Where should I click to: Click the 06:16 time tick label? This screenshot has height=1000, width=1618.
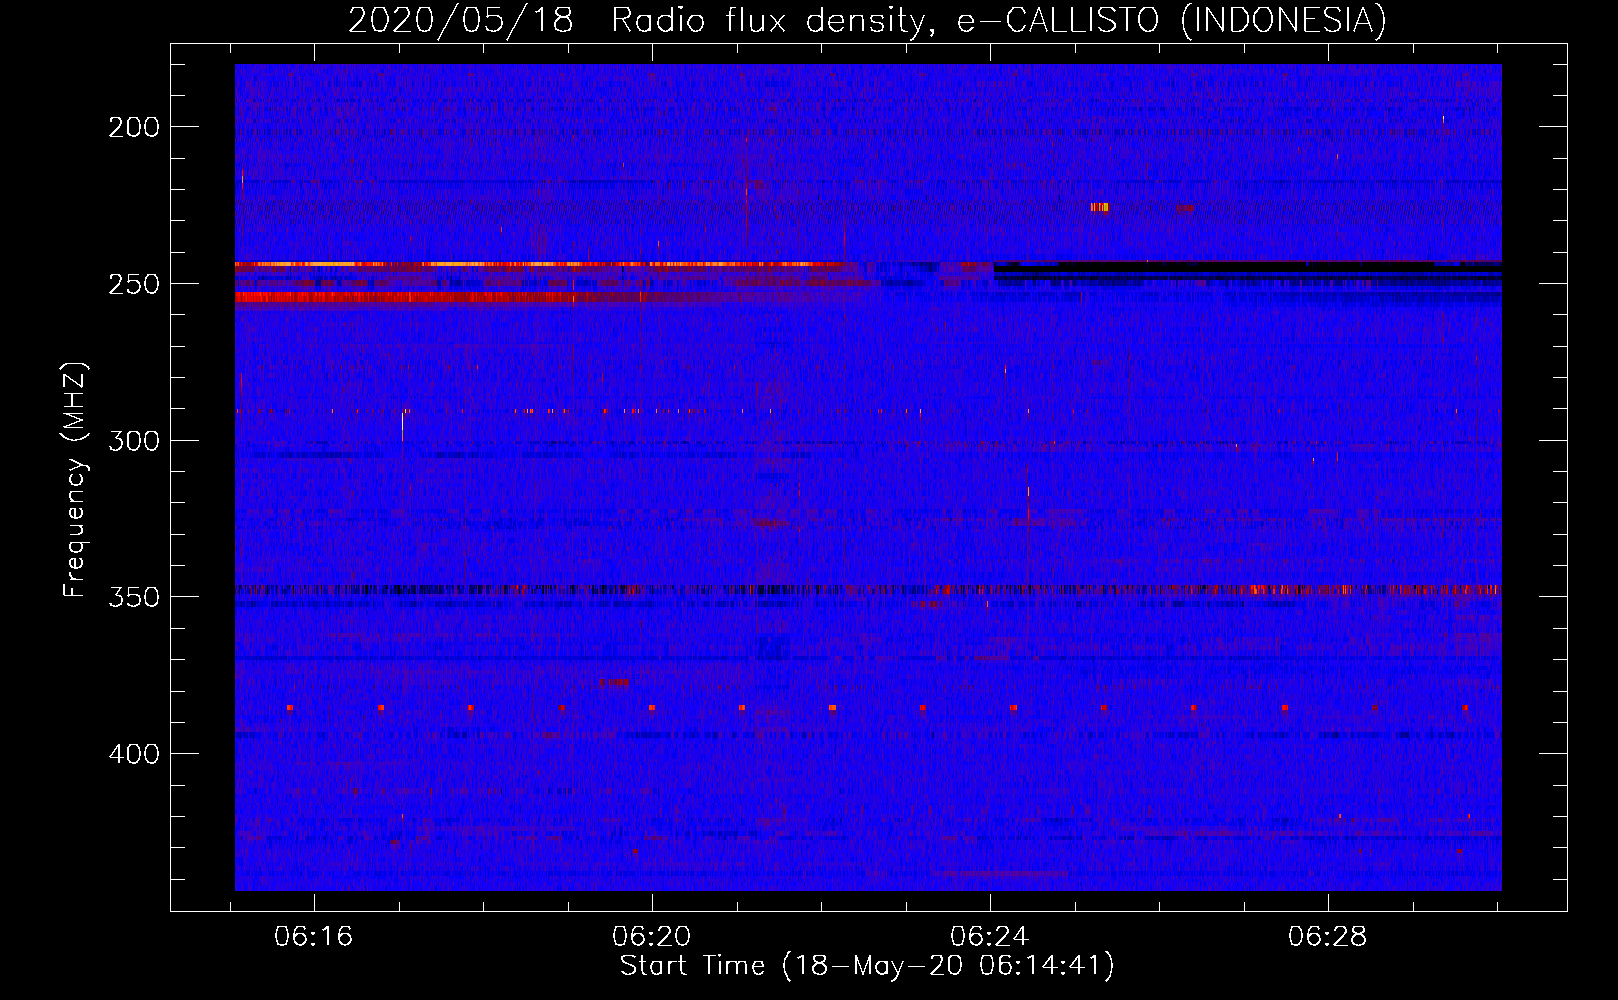point(314,937)
